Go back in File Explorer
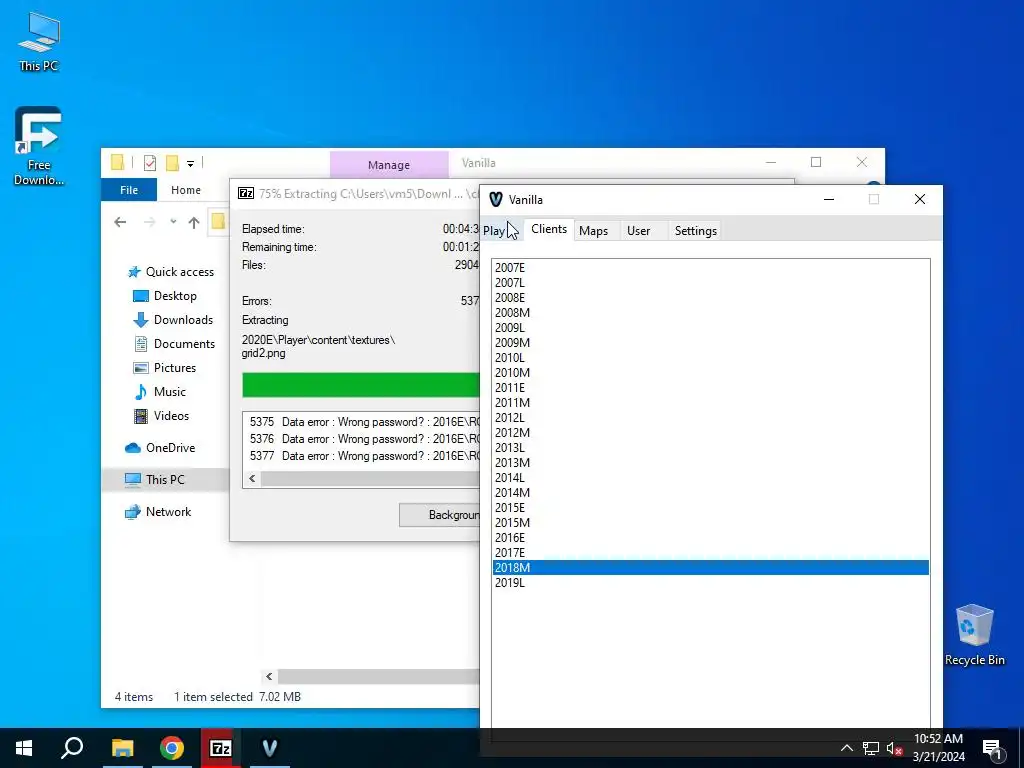The width and height of the screenshot is (1024, 768). 120,222
